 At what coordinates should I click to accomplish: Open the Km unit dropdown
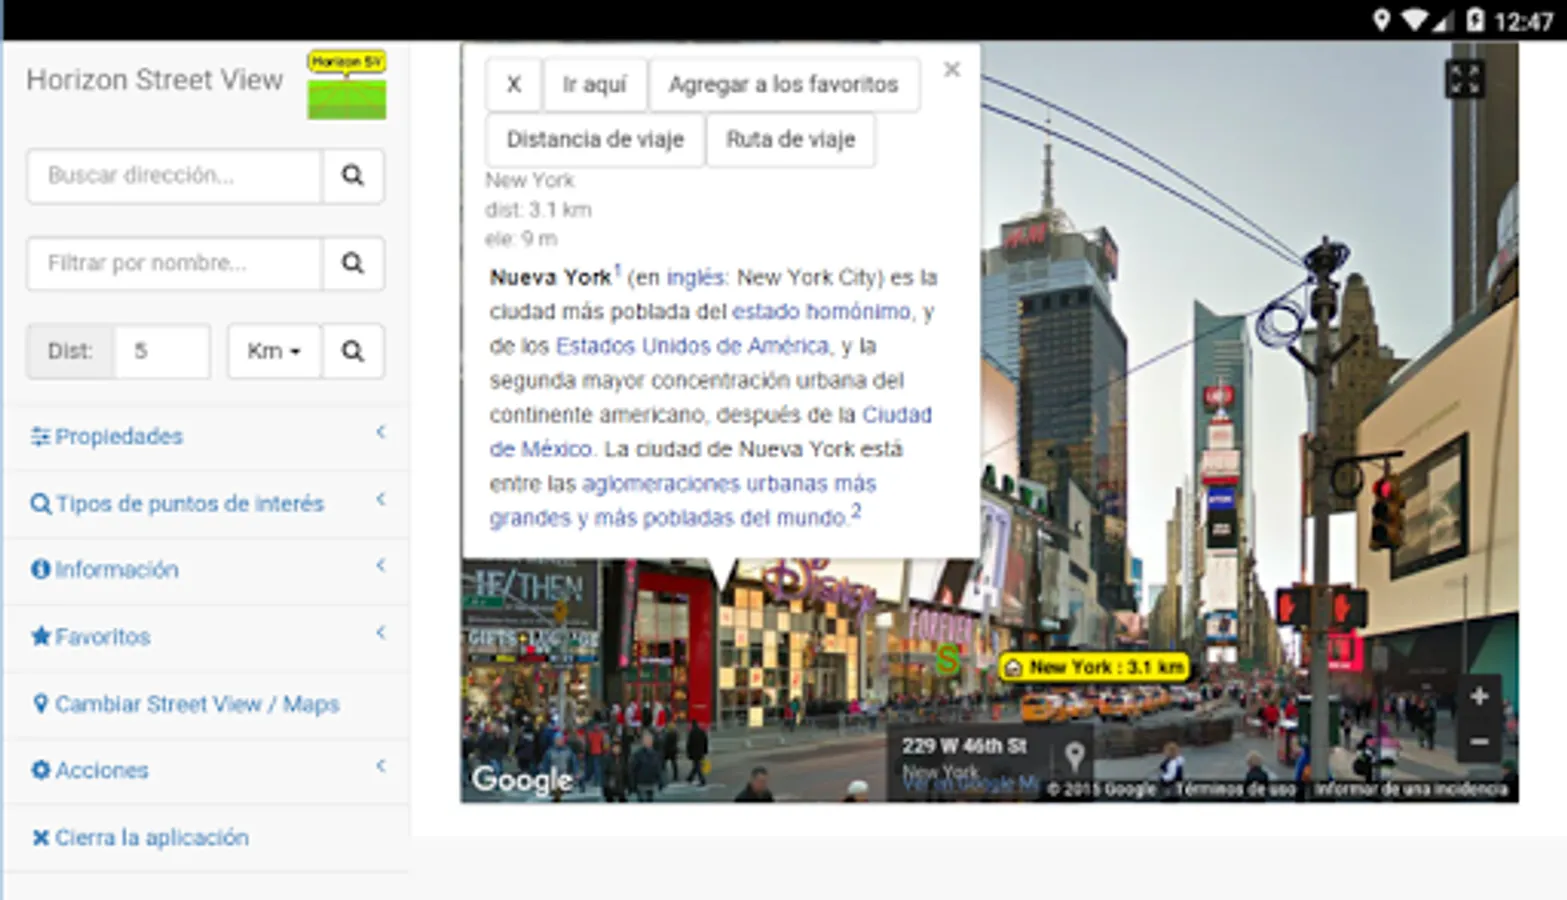pos(274,351)
